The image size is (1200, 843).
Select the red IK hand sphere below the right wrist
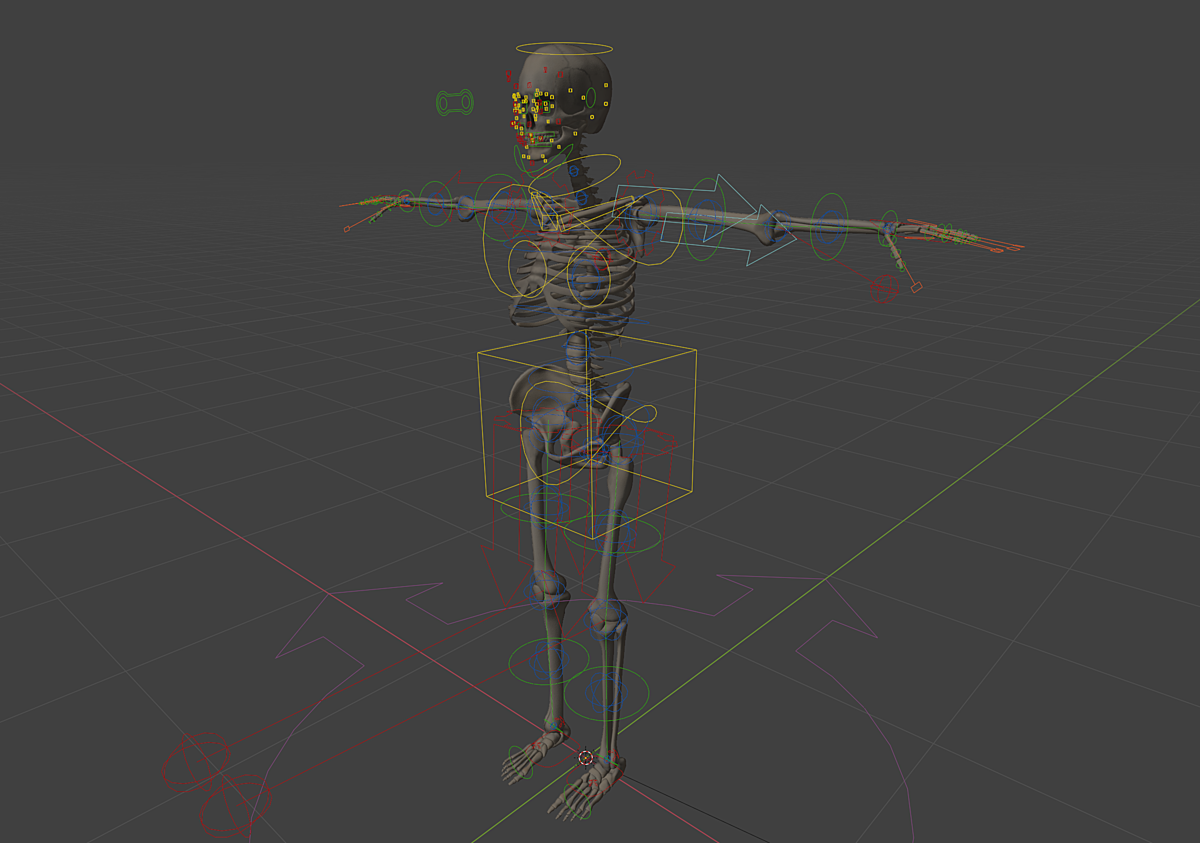883,288
